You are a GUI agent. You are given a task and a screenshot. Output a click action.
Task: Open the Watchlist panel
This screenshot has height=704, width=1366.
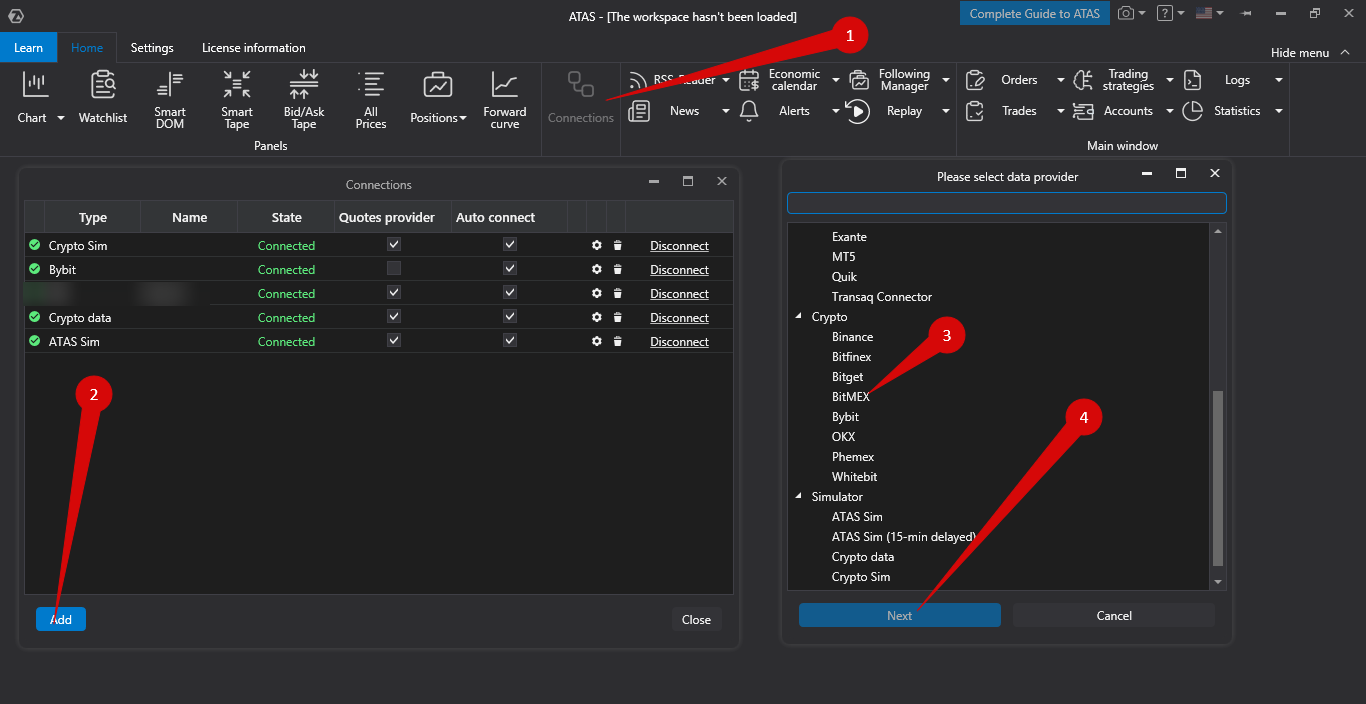pos(103,97)
